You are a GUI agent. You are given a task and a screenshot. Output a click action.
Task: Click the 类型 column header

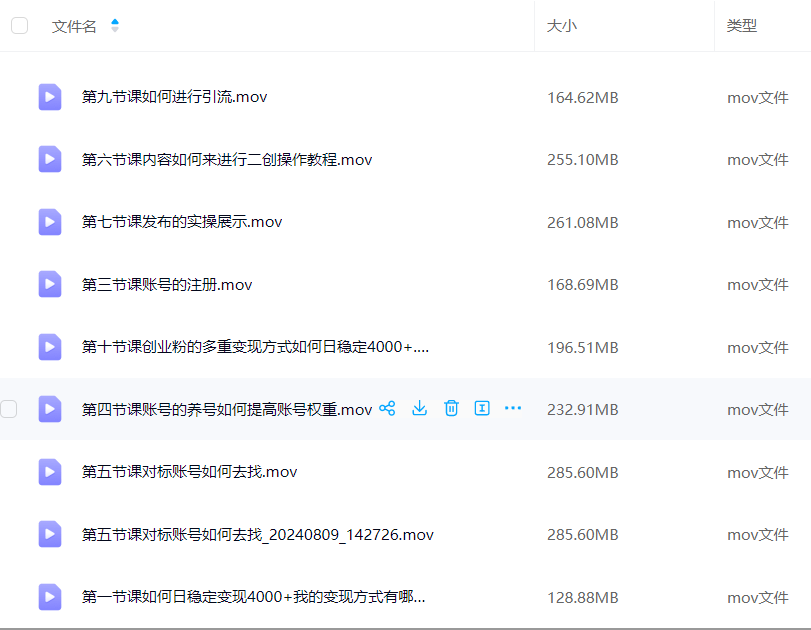click(x=742, y=26)
